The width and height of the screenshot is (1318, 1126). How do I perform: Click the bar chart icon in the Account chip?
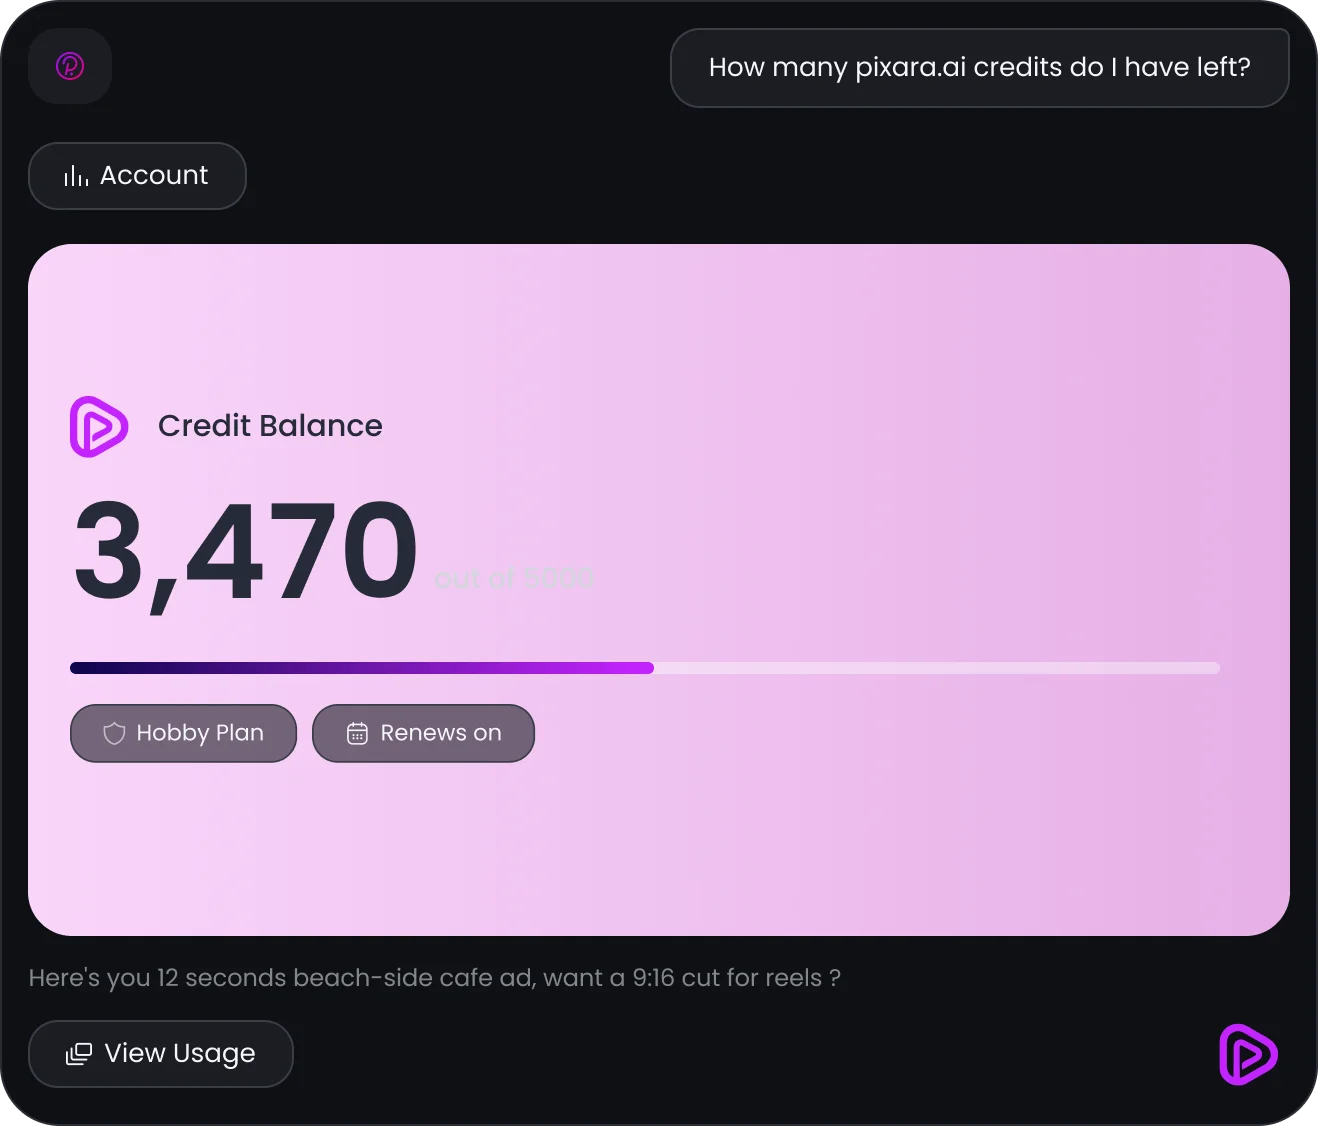tap(76, 176)
